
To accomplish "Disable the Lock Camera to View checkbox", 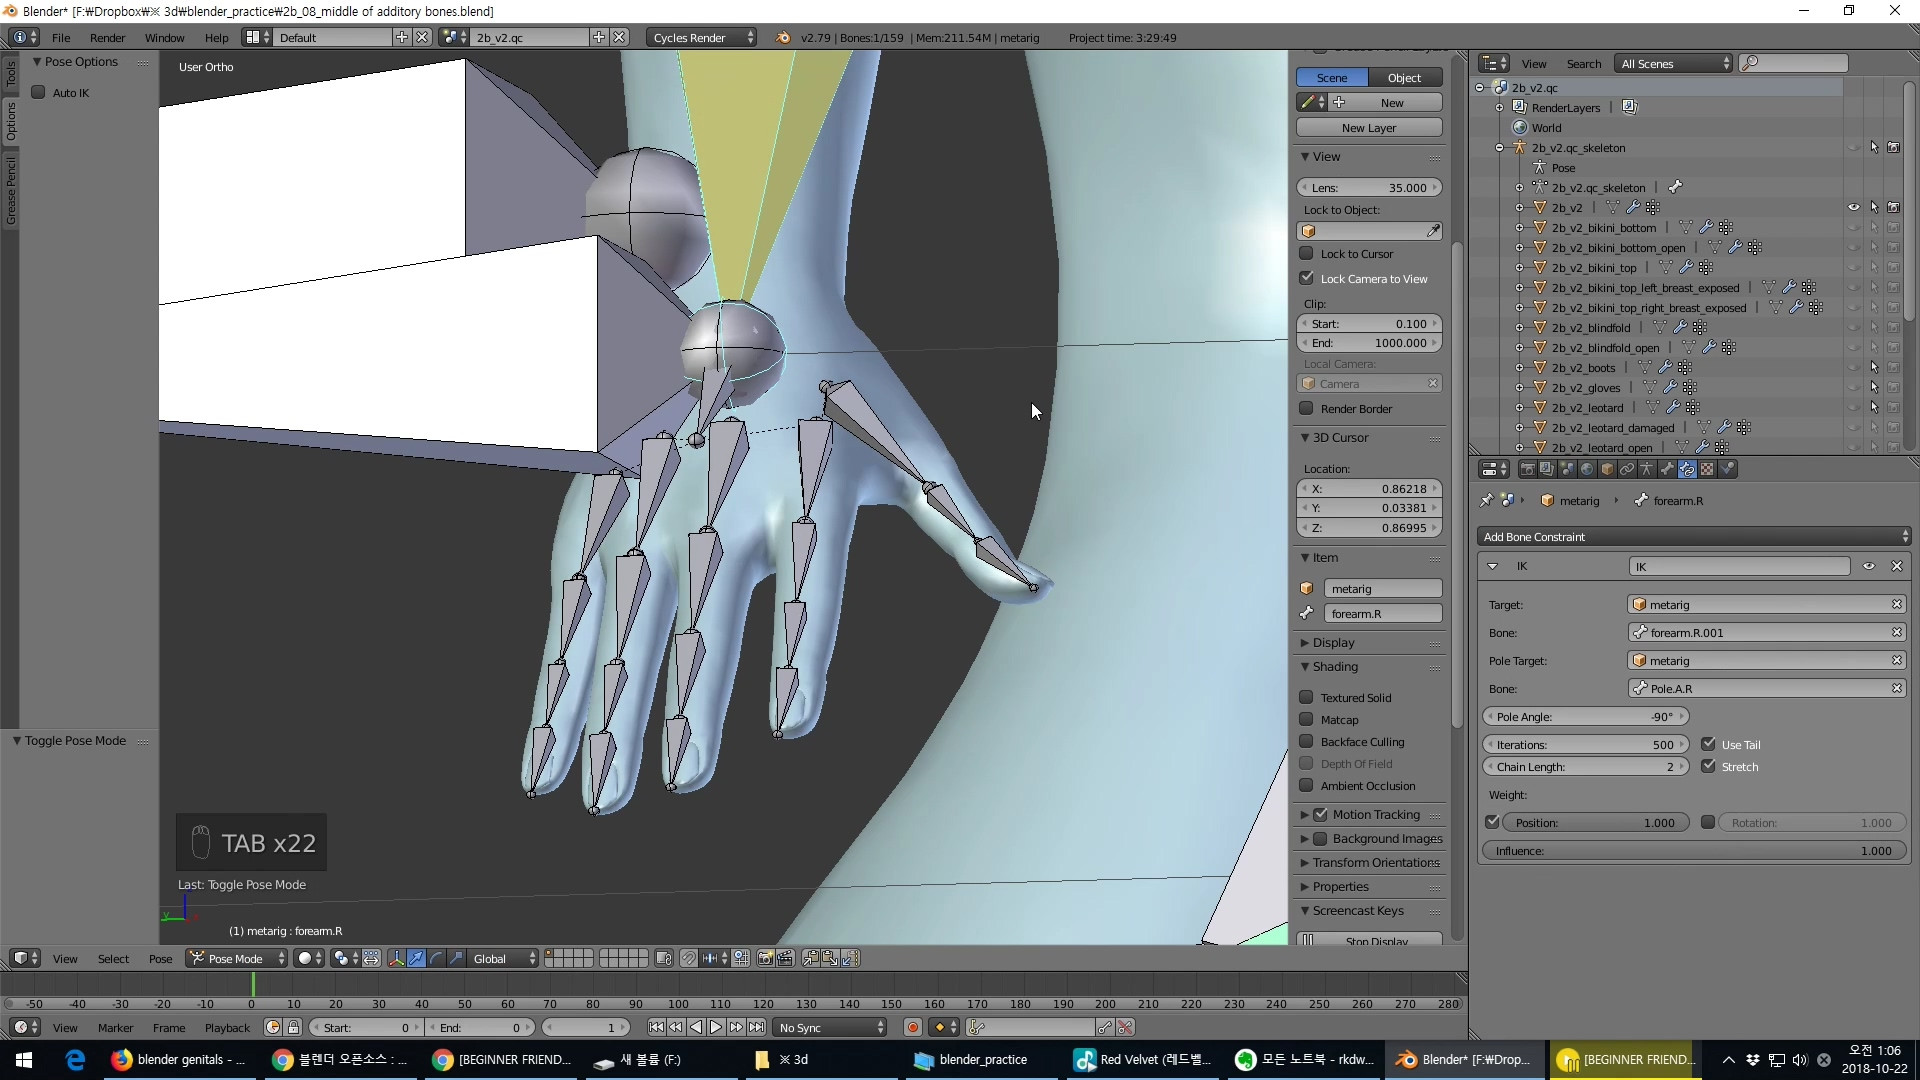I will (1306, 278).
